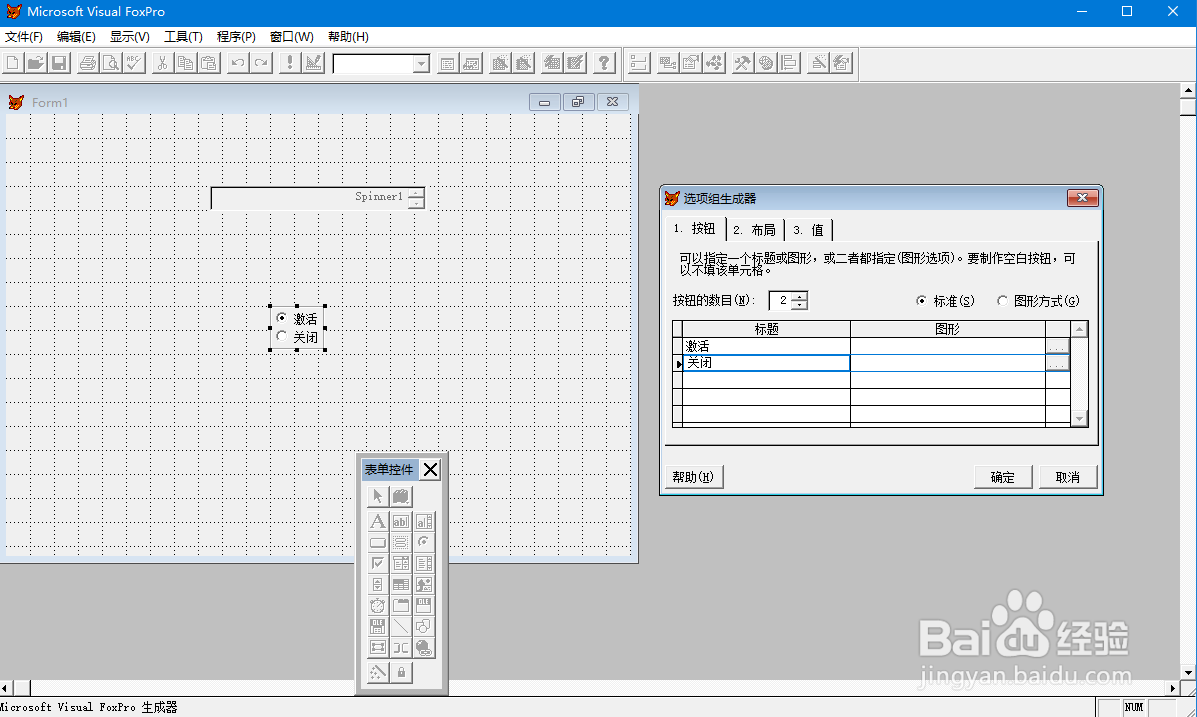Select the 图形方式(G) radio button
This screenshot has width=1197, height=717.
(1002, 301)
